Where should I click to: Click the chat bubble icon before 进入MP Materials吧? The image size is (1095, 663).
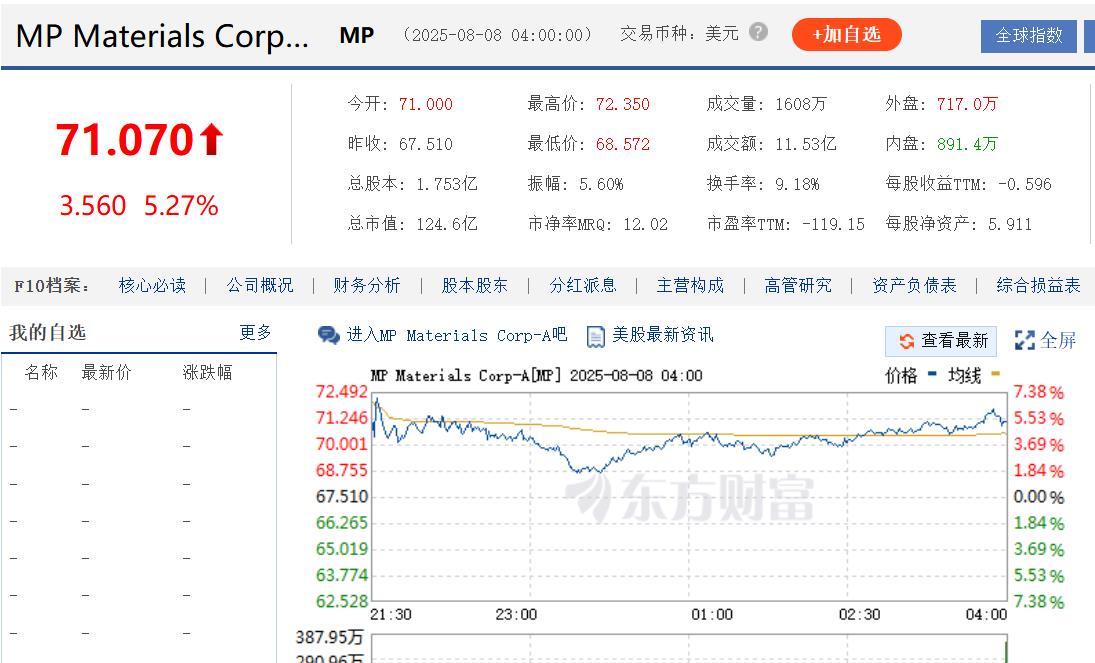[x=328, y=335]
